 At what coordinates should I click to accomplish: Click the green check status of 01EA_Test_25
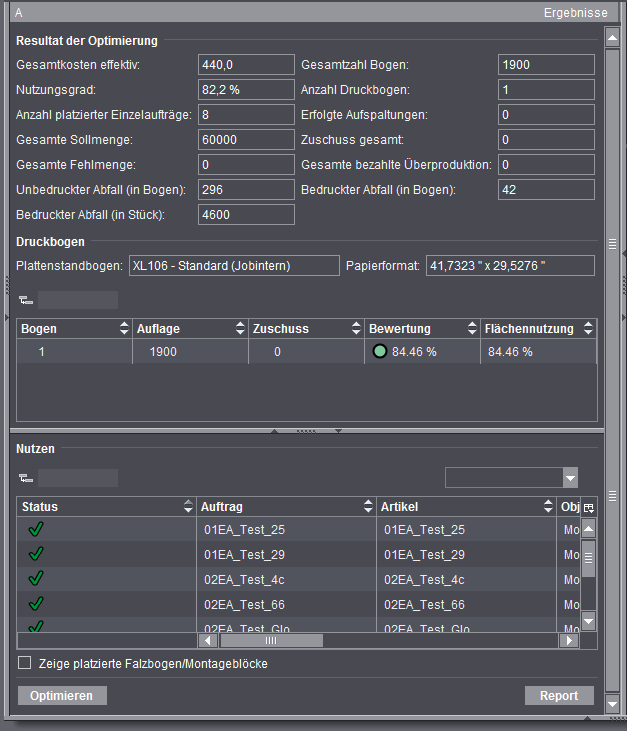pos(36,529)
